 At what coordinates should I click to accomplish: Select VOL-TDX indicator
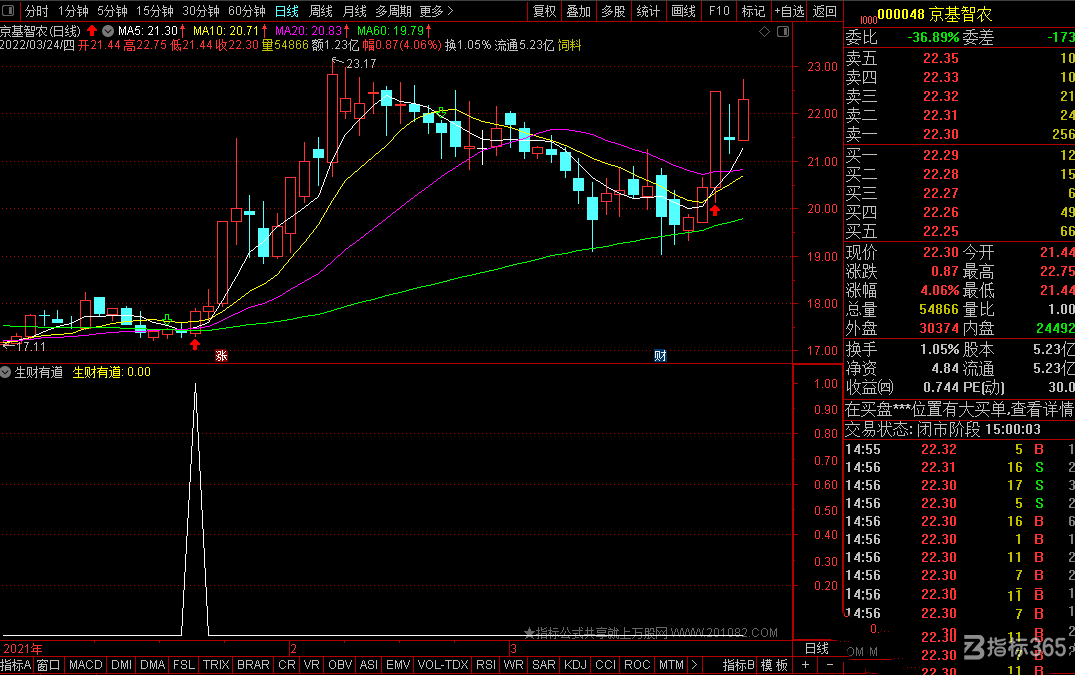(443, 665)
